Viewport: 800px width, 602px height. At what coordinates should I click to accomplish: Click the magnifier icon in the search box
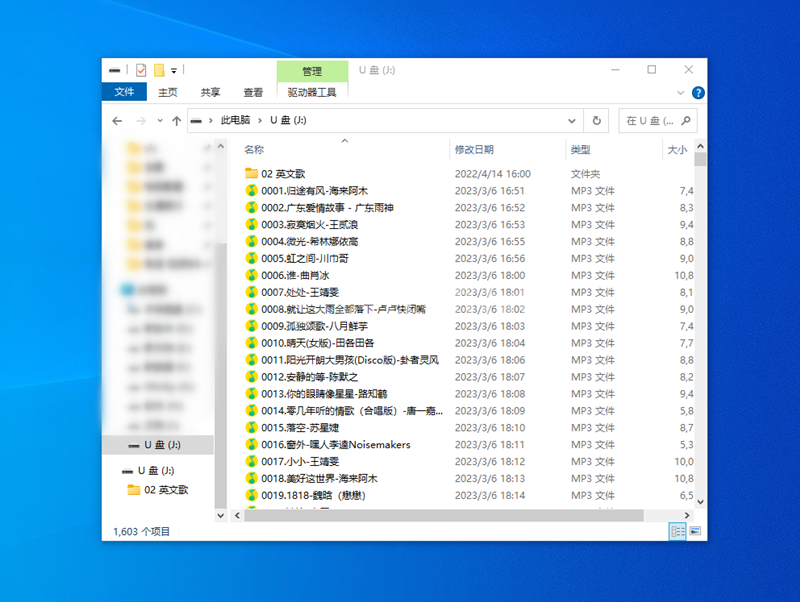(686, 120)
